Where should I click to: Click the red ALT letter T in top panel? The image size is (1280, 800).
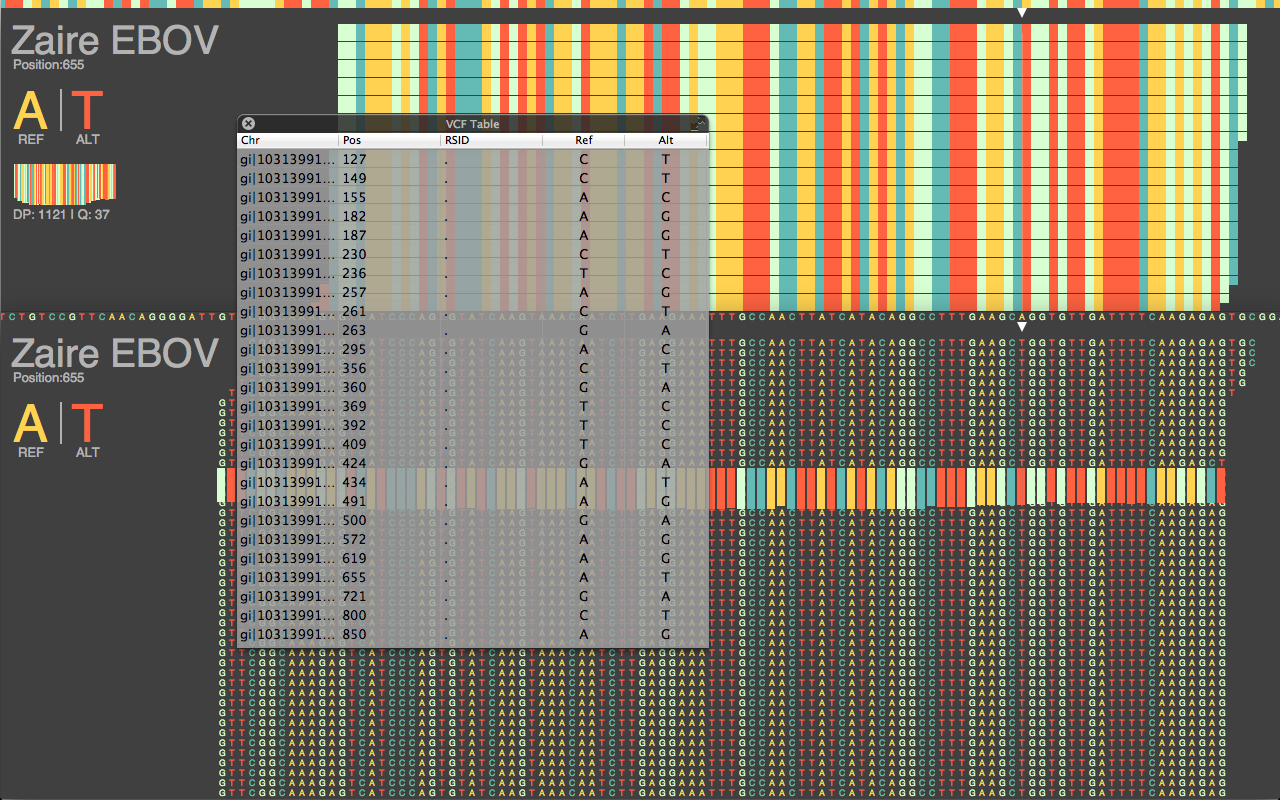click(88, 110)
